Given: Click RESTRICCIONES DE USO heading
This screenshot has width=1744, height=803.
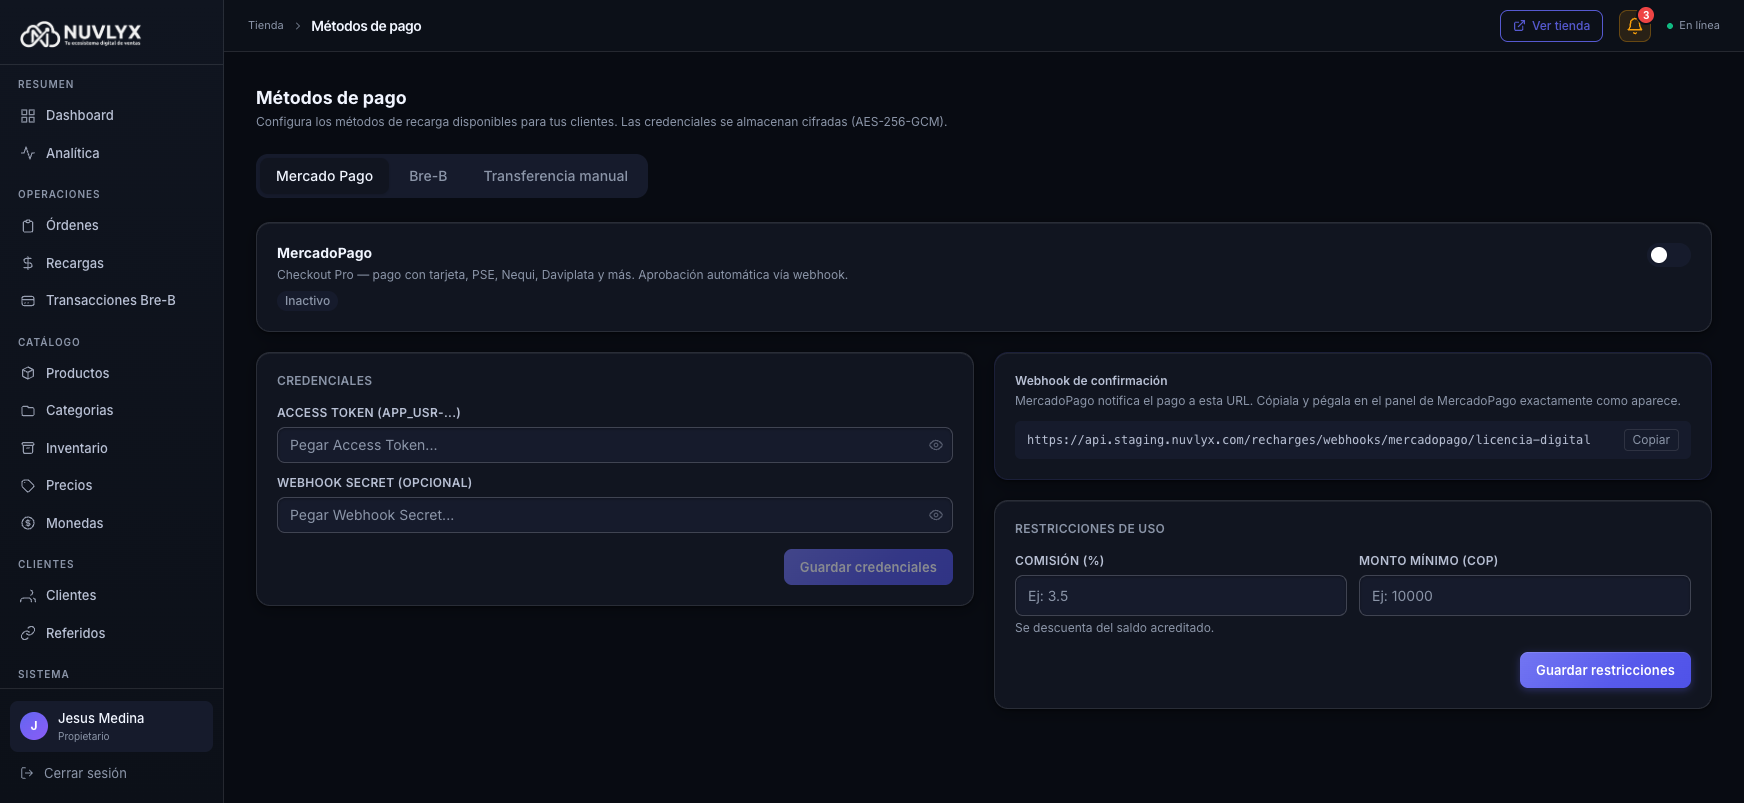Looking at the screenshot, I should [x=1090, y=529].
